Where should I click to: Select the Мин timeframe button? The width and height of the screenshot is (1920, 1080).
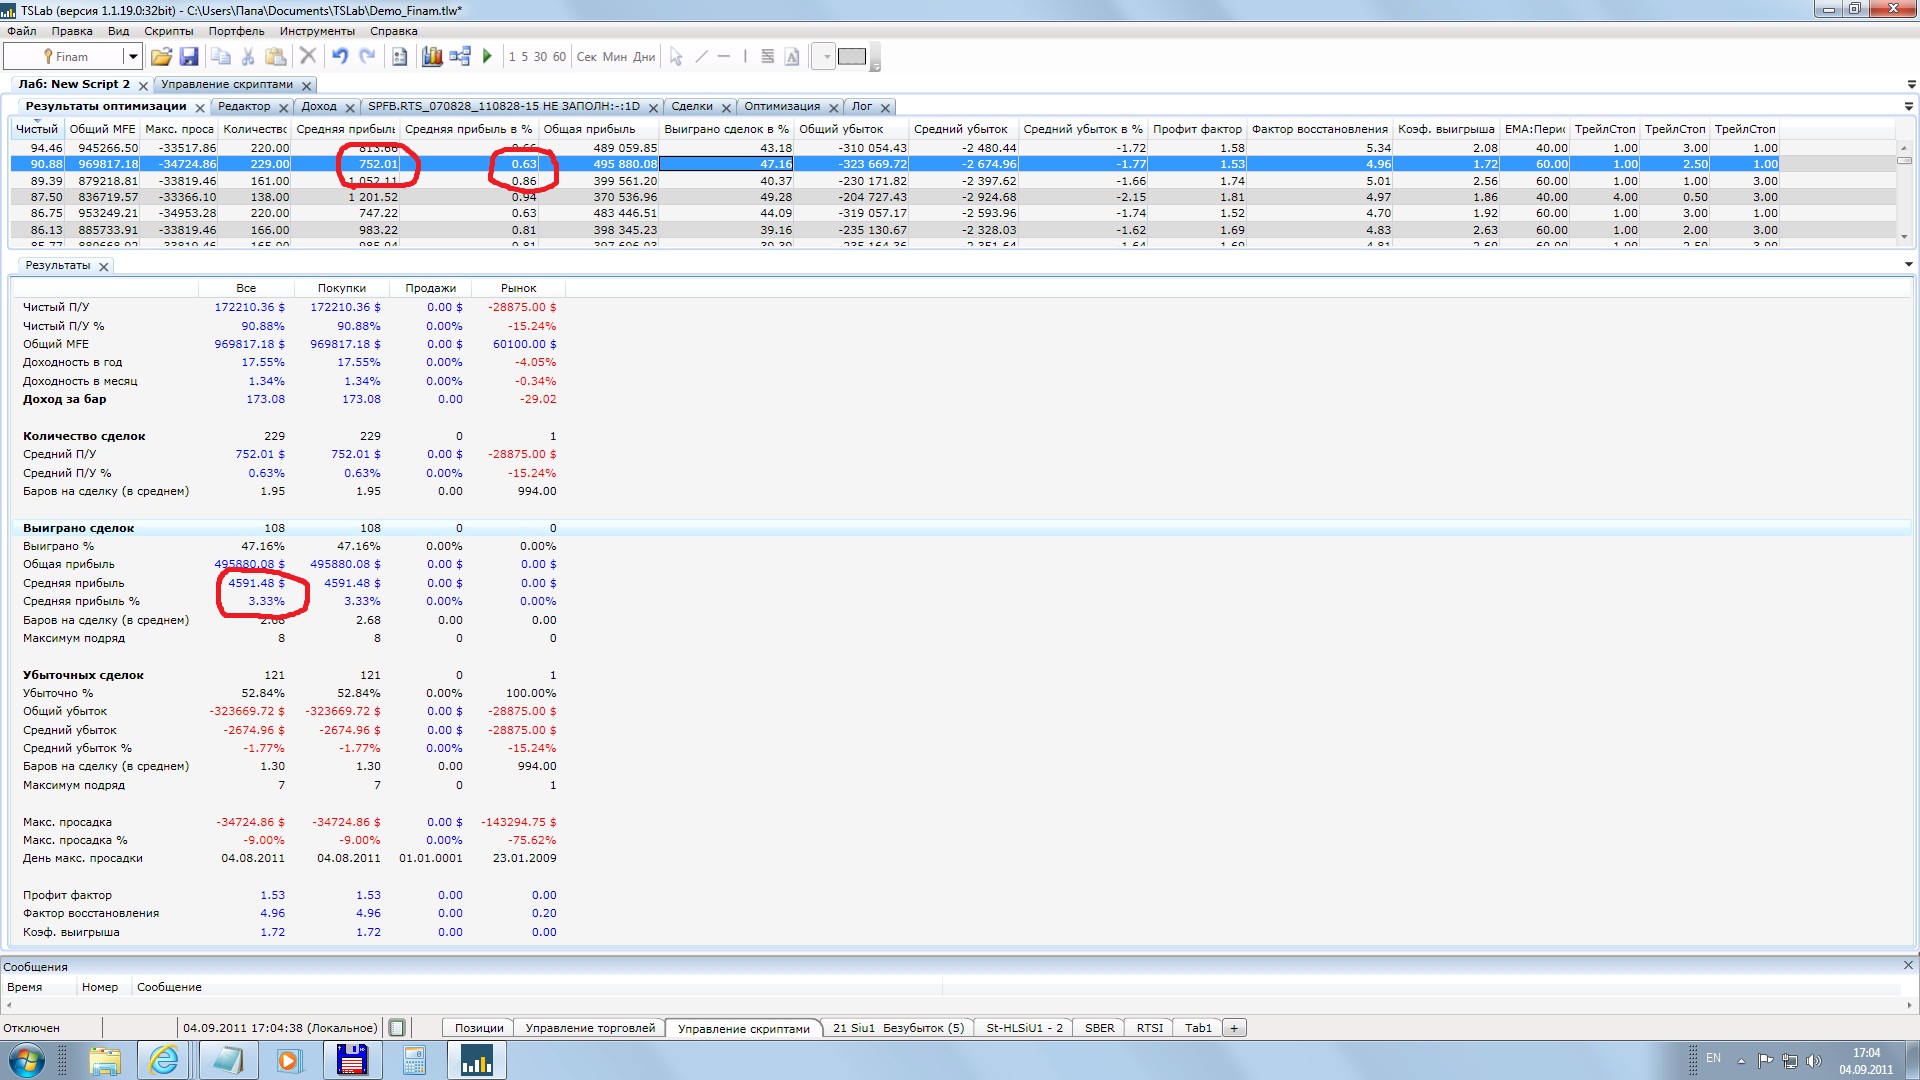[x=615, y=57]
